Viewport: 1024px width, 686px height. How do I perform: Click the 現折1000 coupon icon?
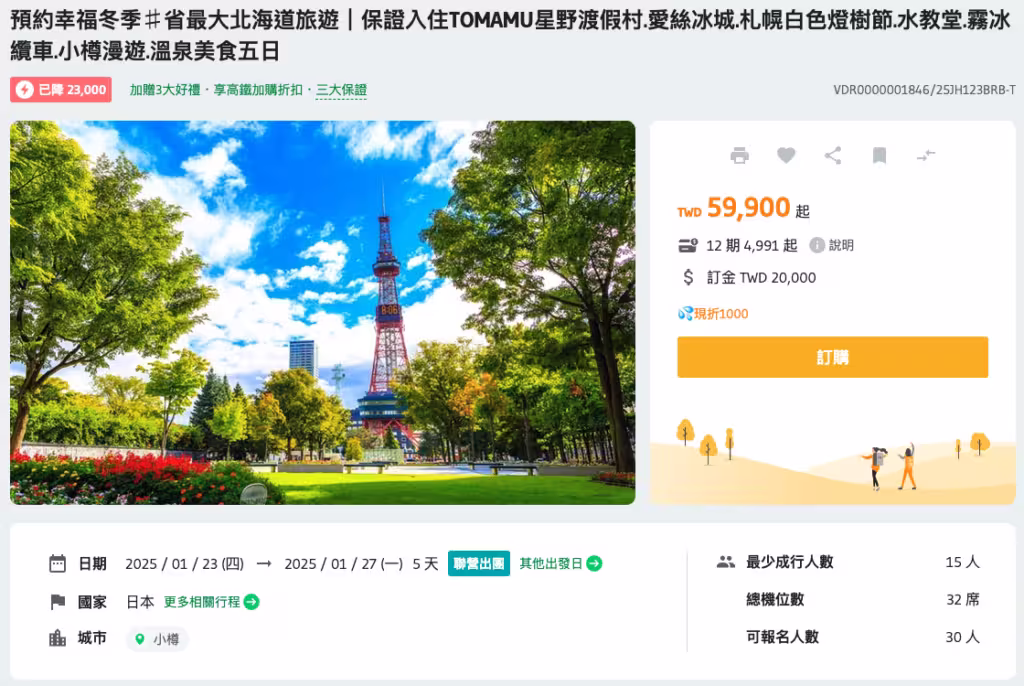(685, 314)
